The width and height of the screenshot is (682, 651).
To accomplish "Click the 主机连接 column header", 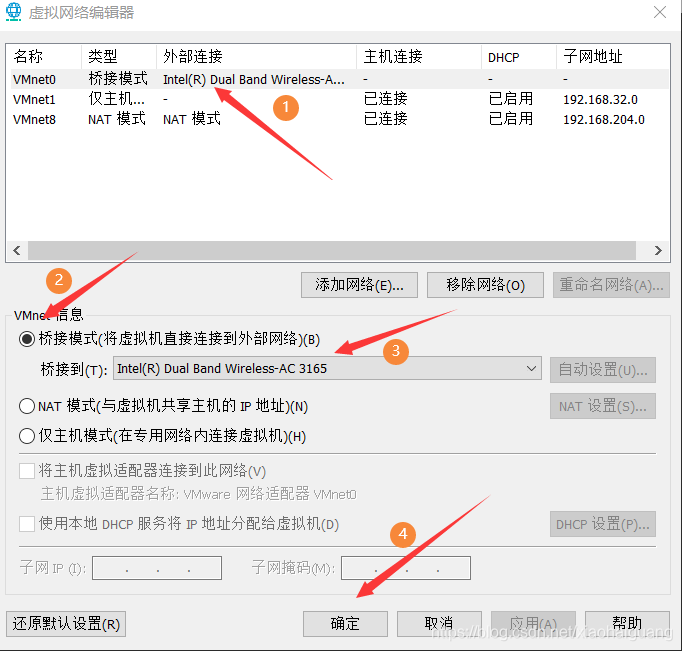I will click(419, 57).
